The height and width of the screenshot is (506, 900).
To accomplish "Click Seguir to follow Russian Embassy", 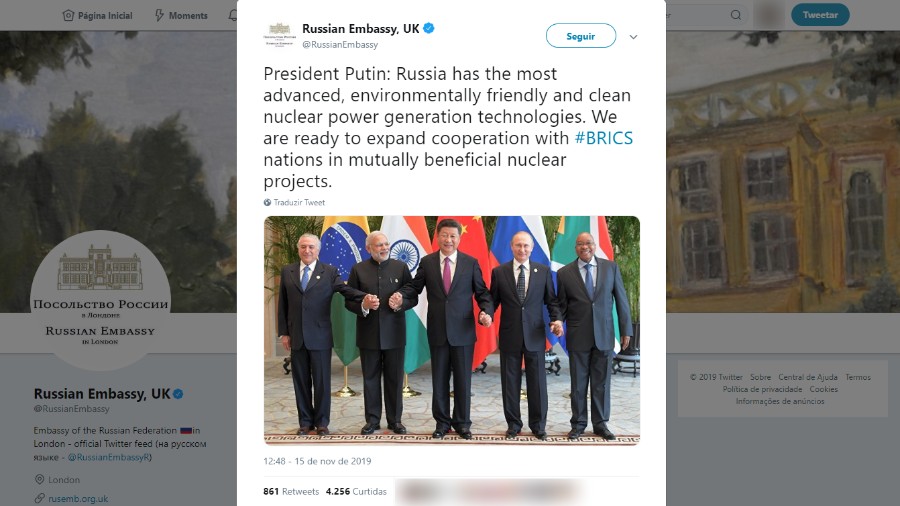I will (x=581, y=36).
